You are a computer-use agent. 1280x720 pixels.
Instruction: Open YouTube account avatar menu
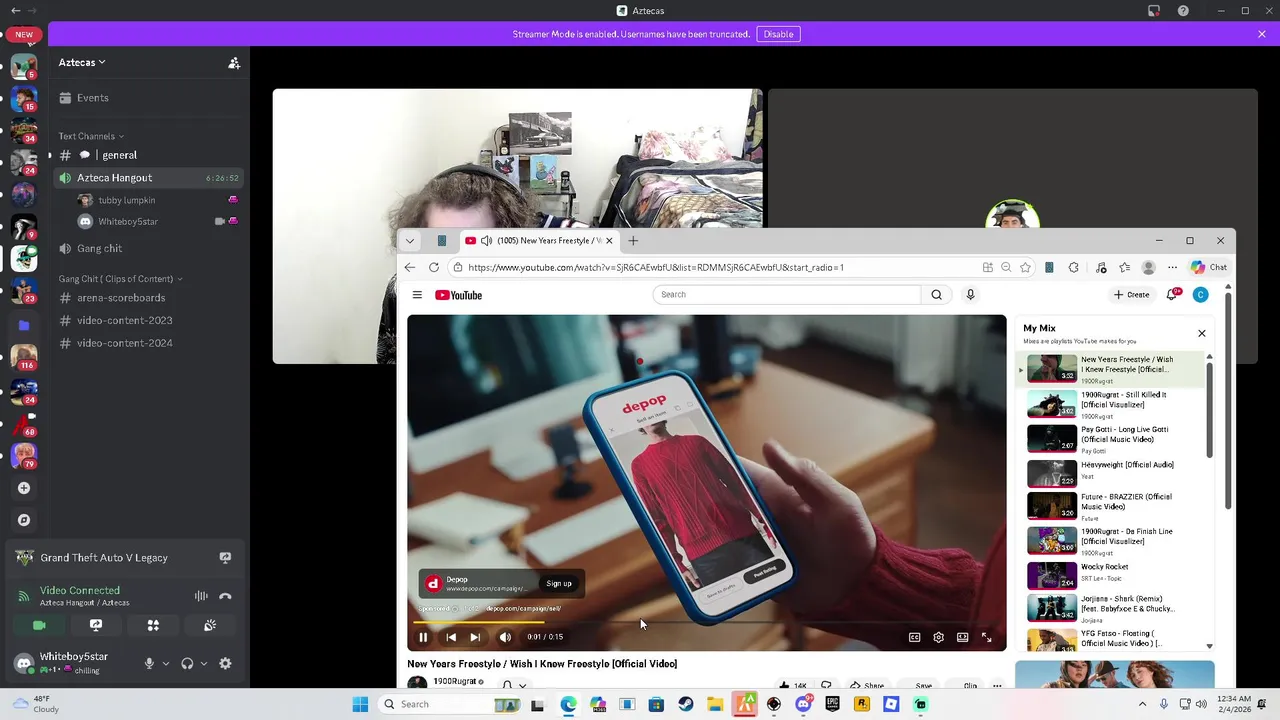click(1201, 295)
